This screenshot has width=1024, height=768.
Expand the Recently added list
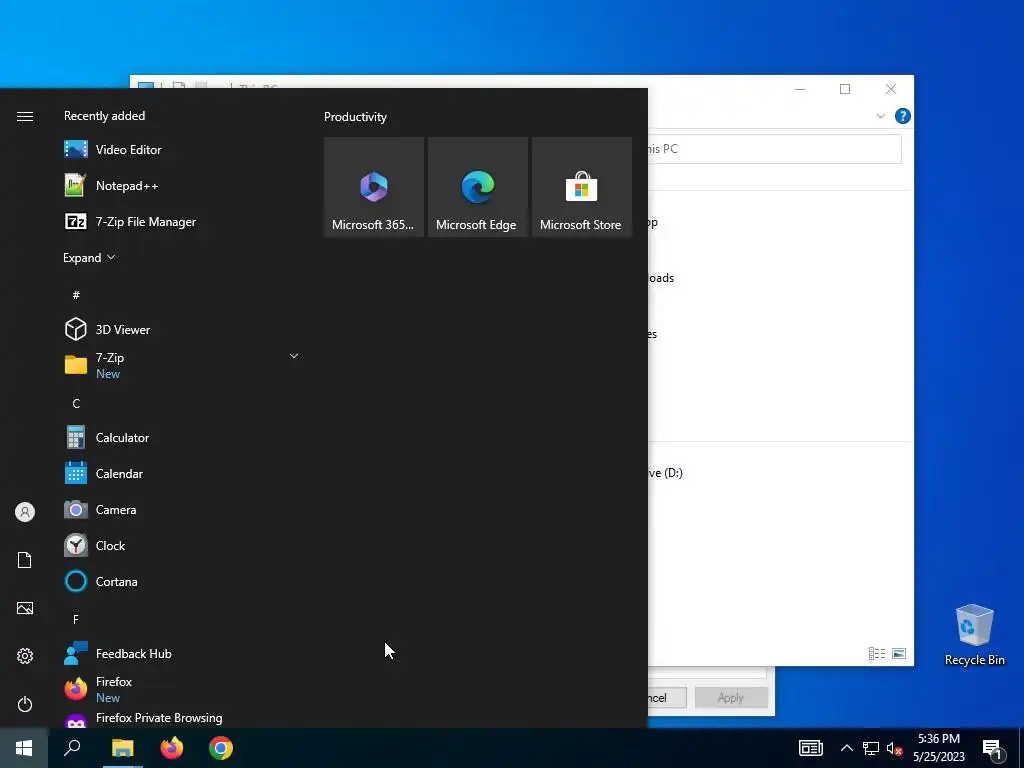pos(89,258)
